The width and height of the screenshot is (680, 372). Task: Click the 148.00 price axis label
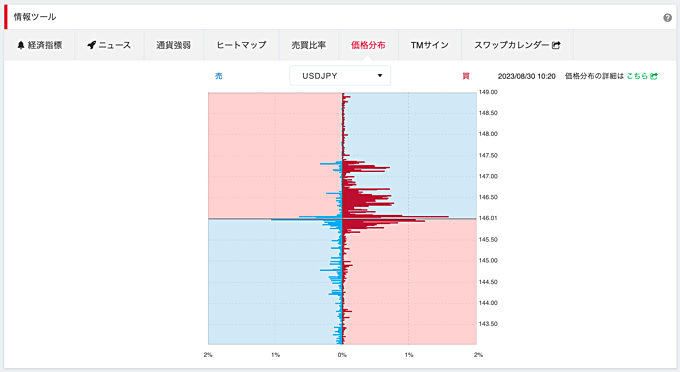488,134
